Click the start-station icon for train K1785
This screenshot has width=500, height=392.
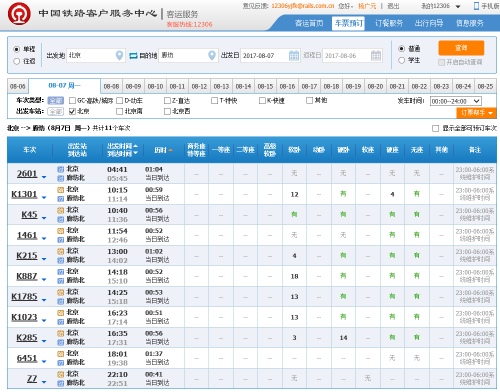(x=60, y=293)
